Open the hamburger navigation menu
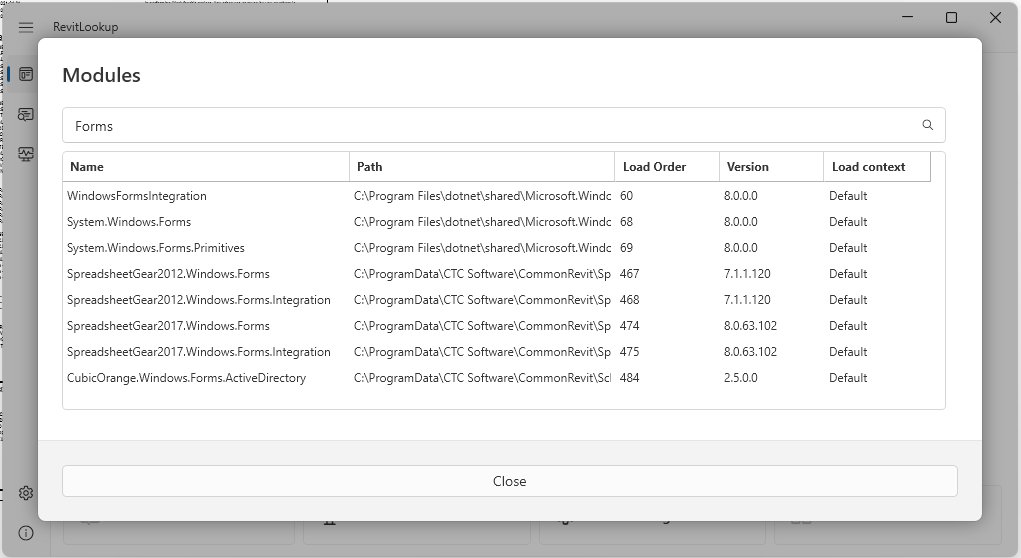The width and height of the screenshot is (1021, 558). [x=25, y=27]
